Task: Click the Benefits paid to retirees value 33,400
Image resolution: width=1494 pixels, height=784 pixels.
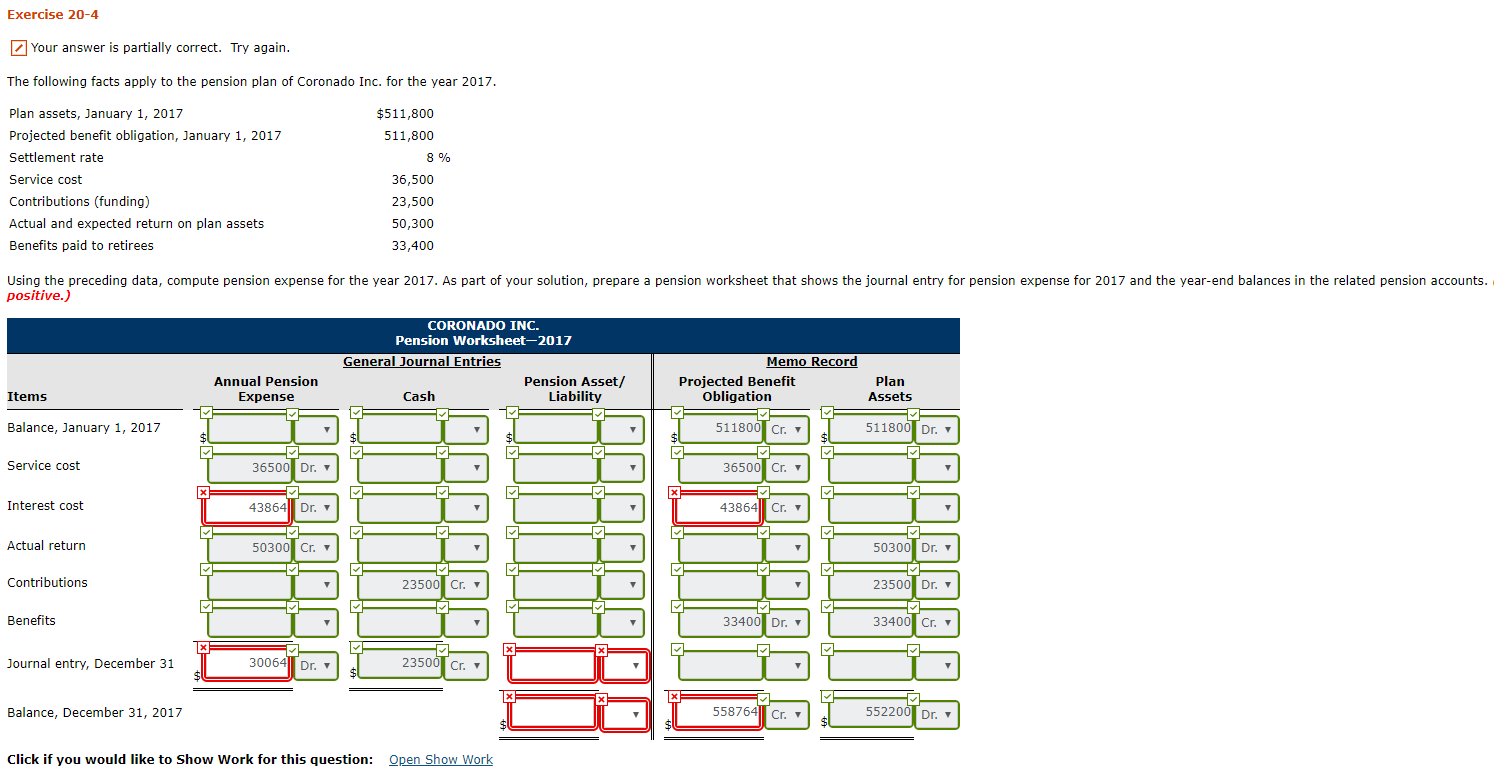Action: point(413,246)
